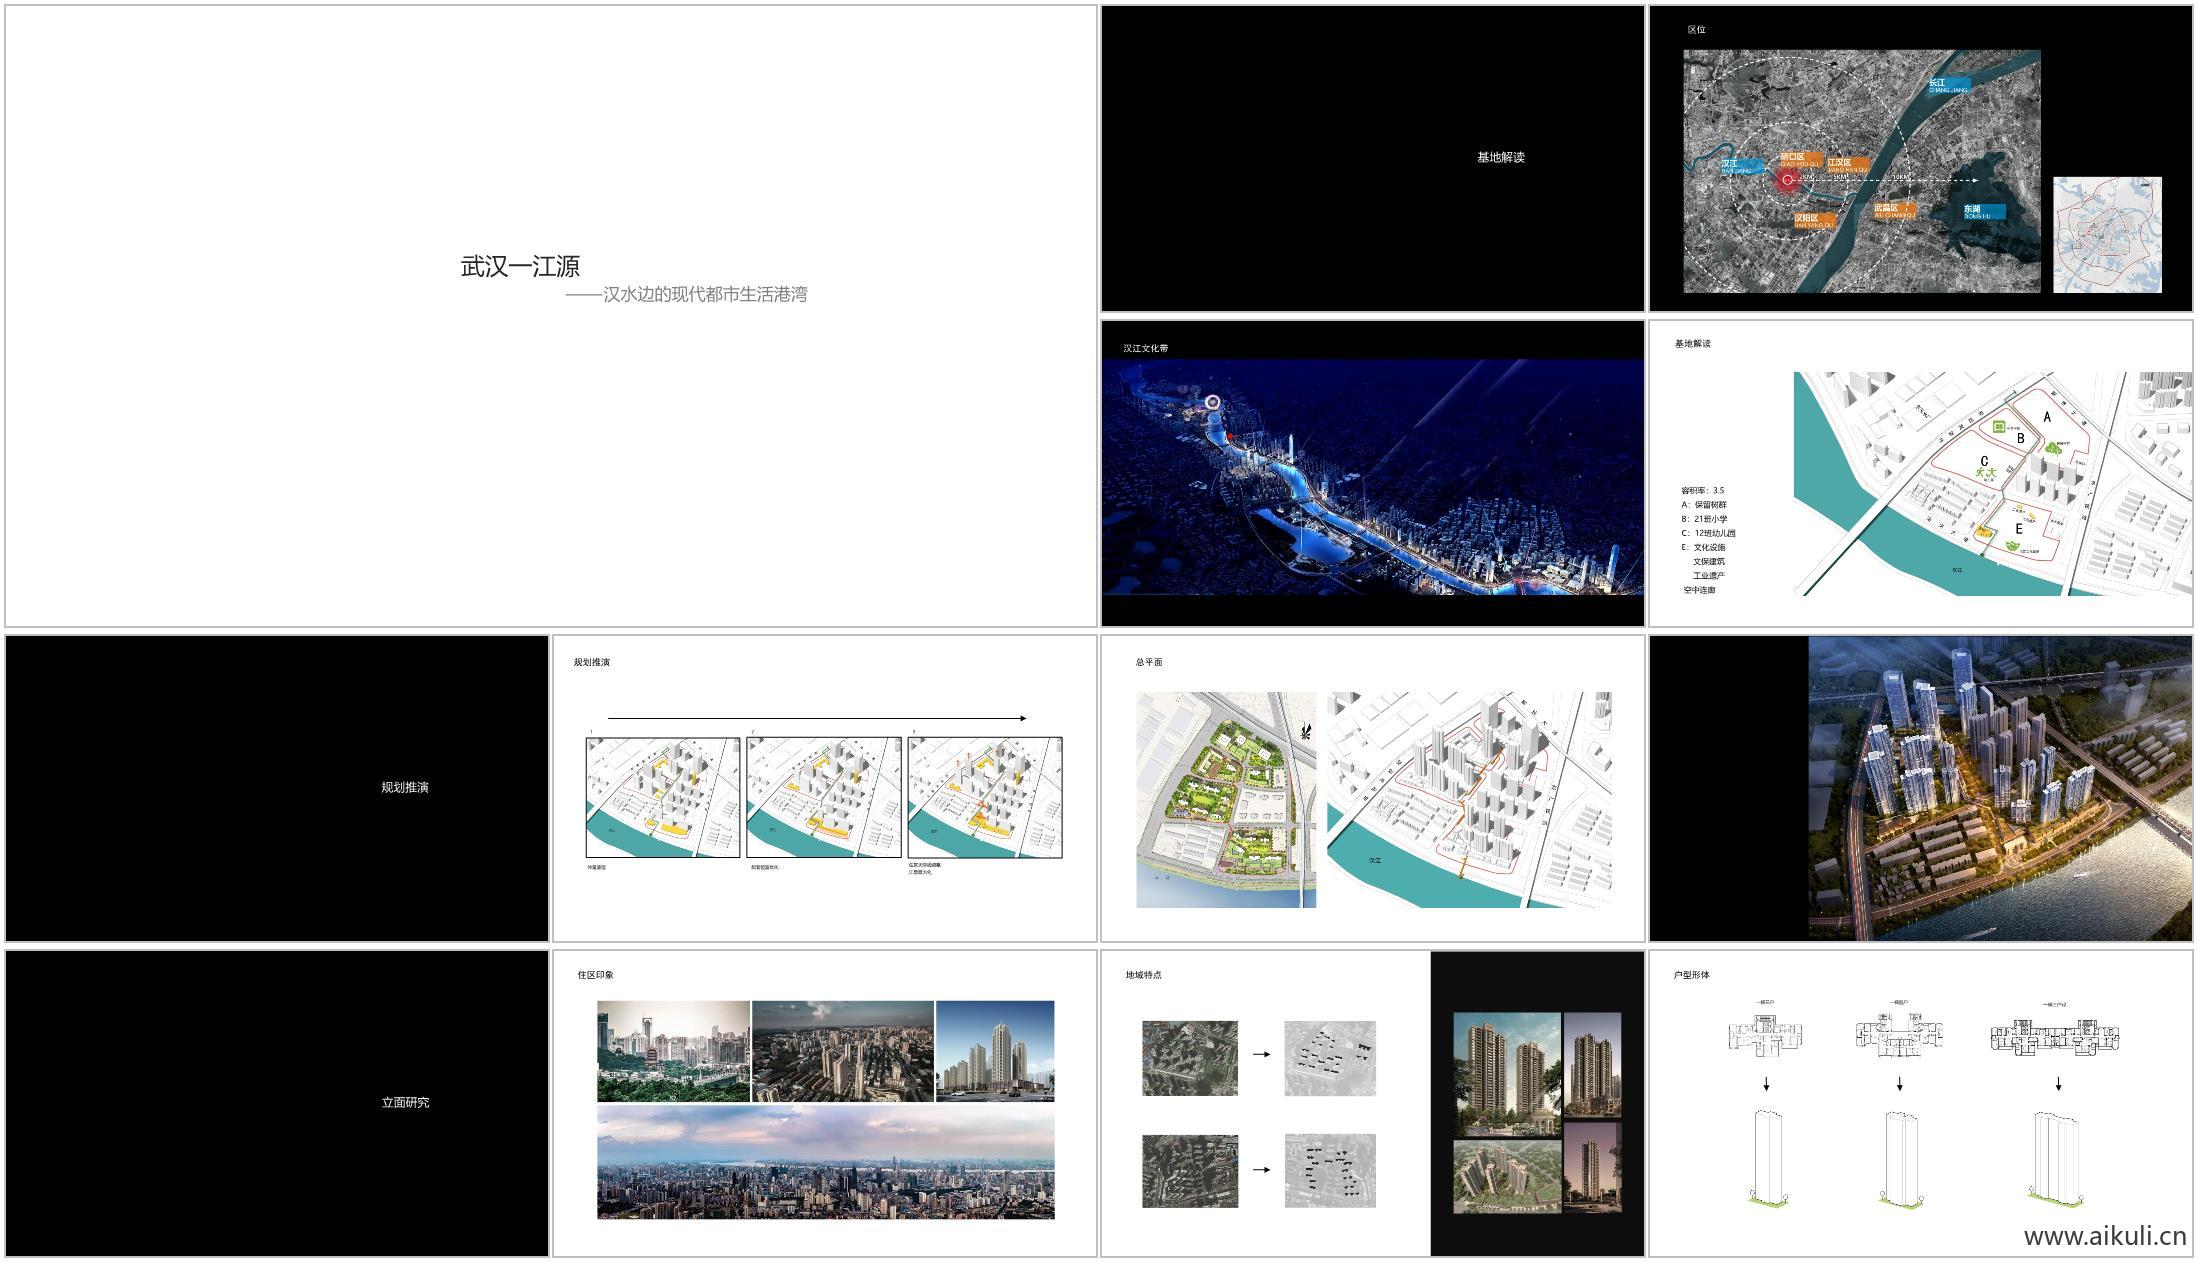This screenshot has height=1262, width=2198.
Task: Click the wide panoramic skyline photo
Action: coord(825,1162)
